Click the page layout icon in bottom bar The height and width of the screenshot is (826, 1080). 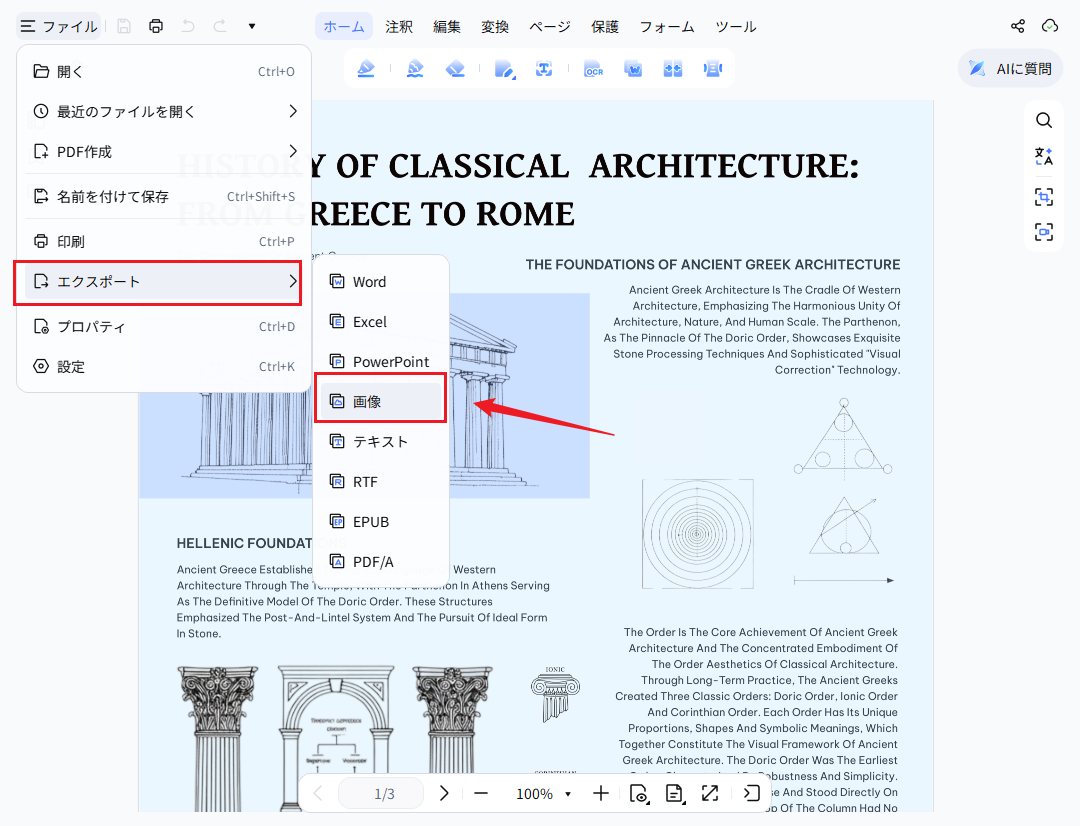pyautogui.click(x=675, y=794)
